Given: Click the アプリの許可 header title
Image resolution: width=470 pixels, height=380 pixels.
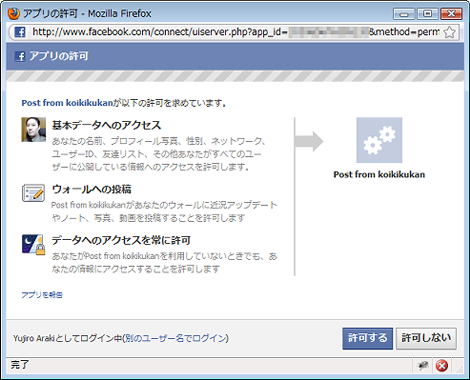Looking at the screenshot, I should click(x=59, y=56).
